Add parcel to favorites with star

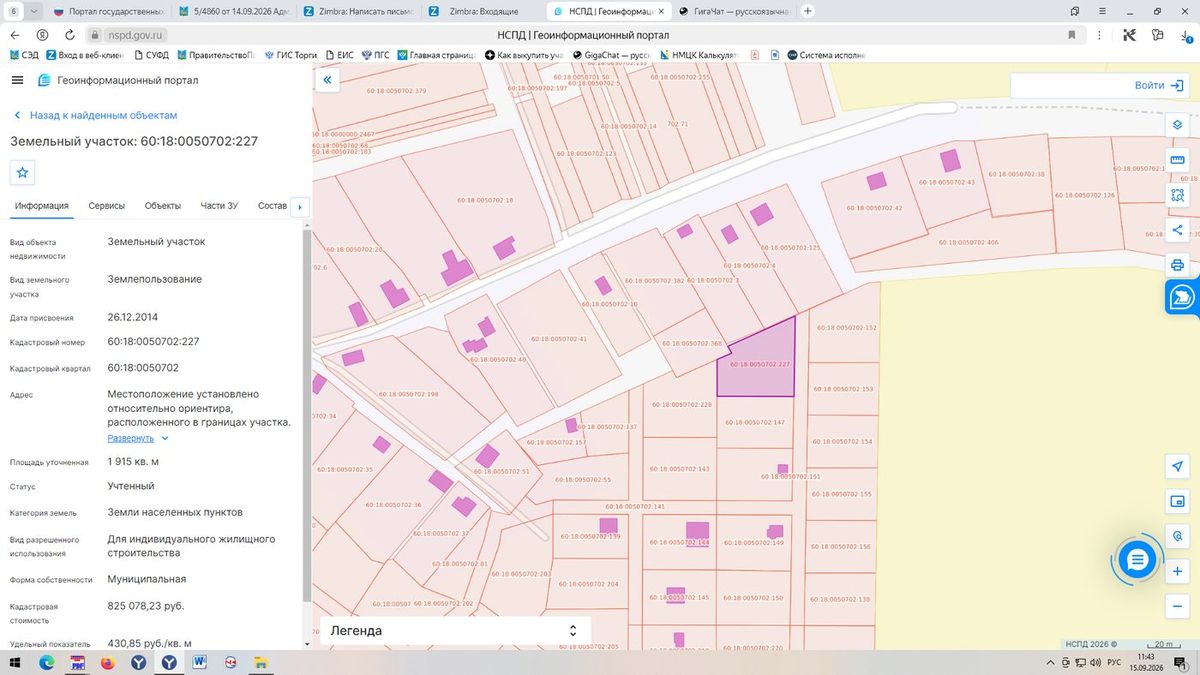coord(23,172)
